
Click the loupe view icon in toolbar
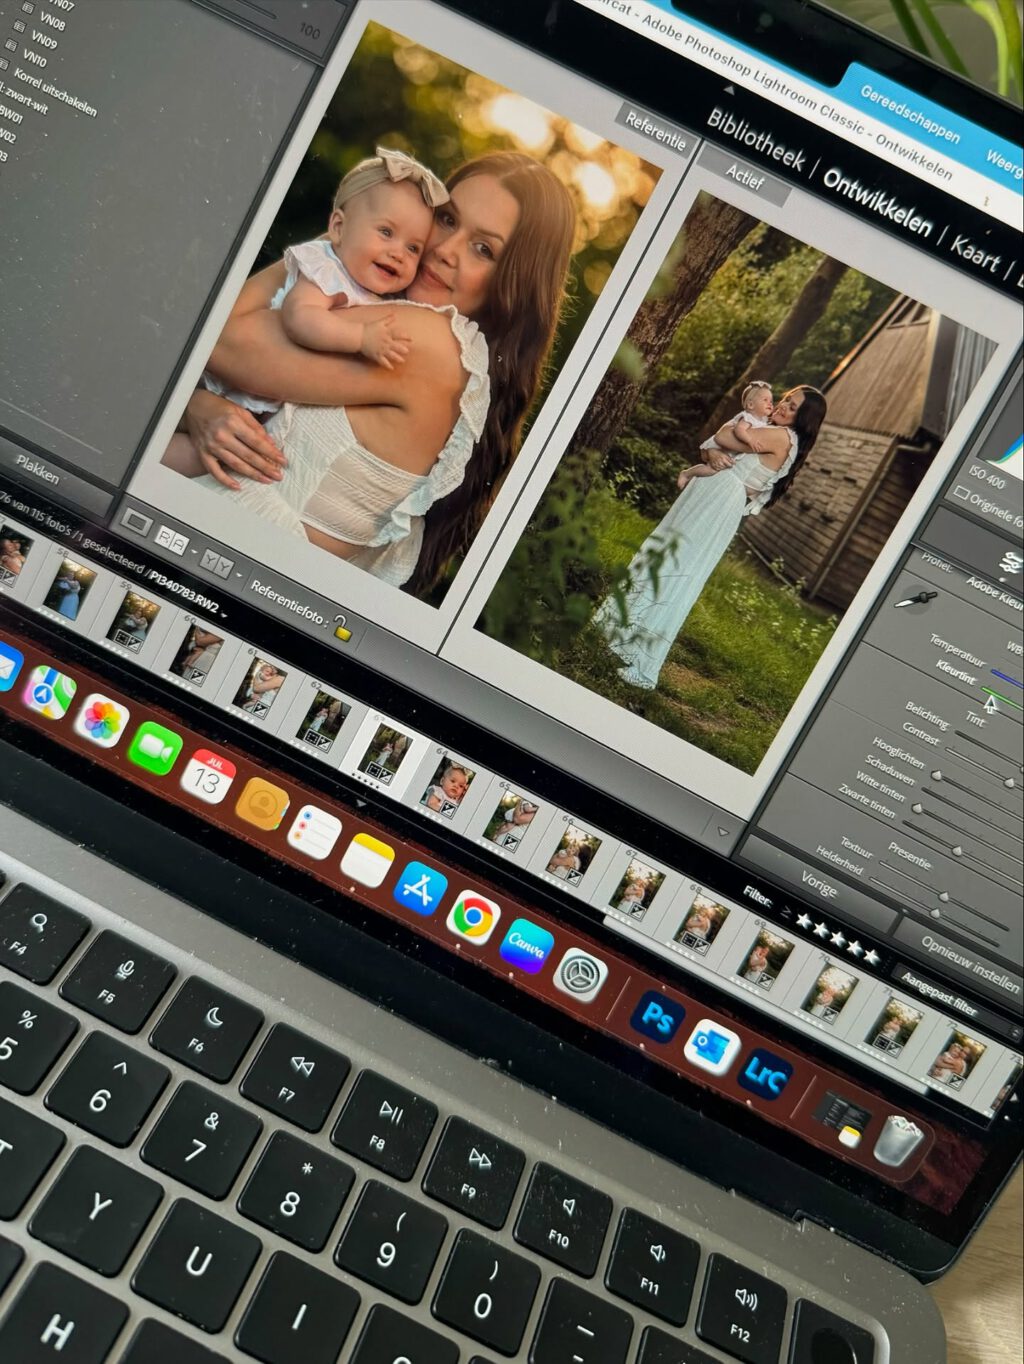click(137, 523)
